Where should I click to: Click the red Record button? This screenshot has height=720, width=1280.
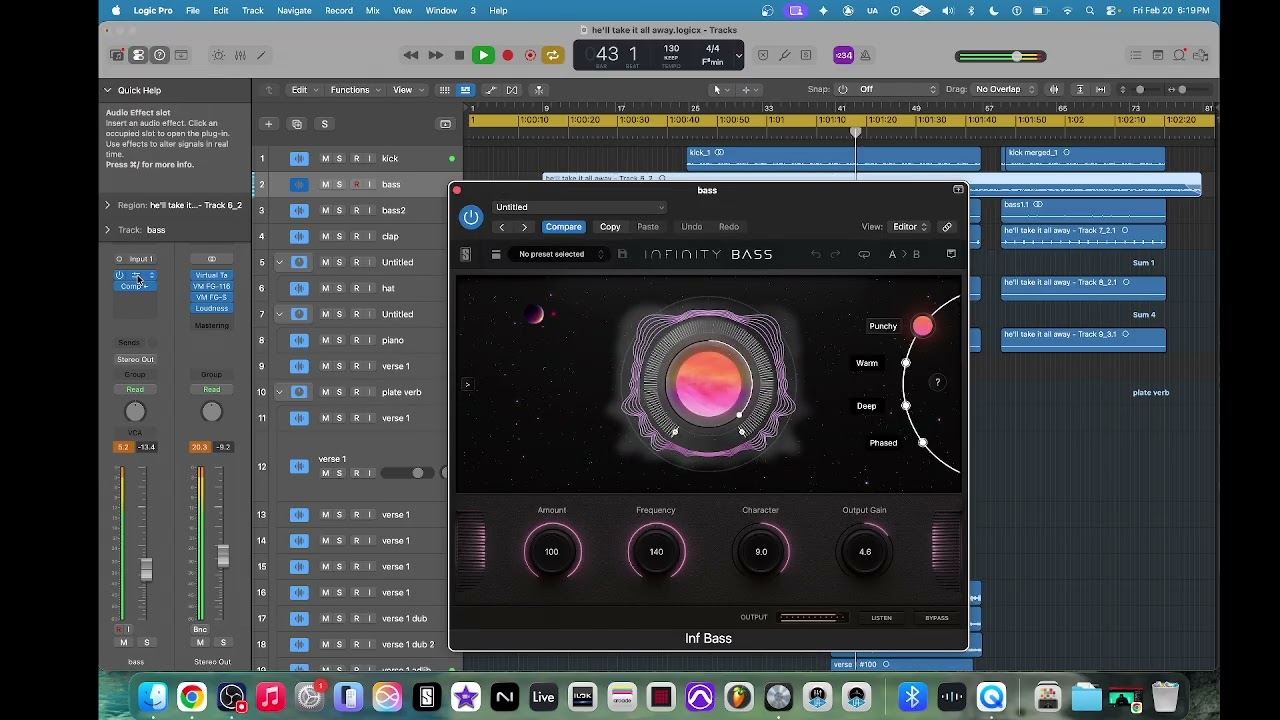coord(507,55)
